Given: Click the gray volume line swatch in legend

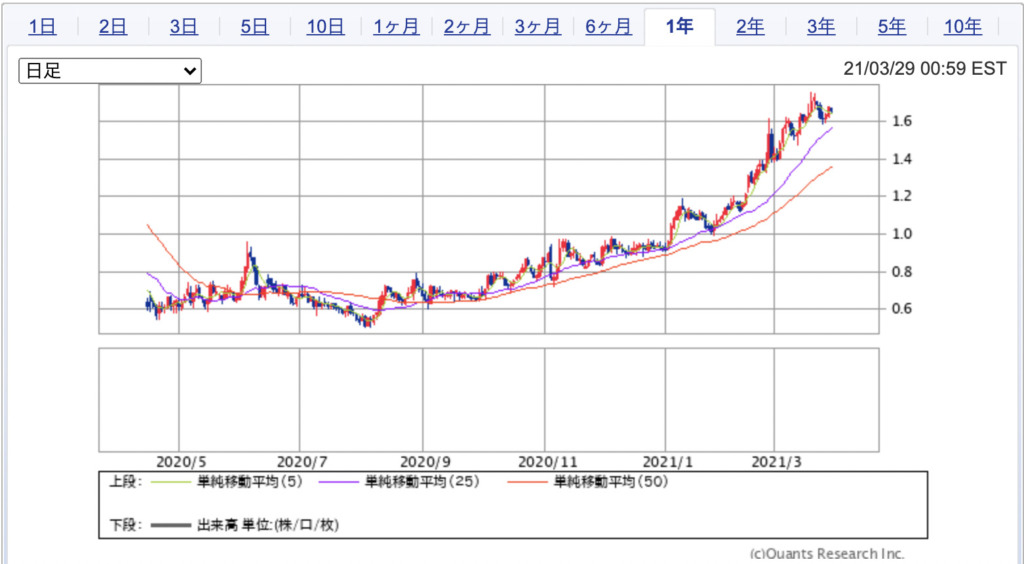Looking at the screenshot, I should point(170,525).
